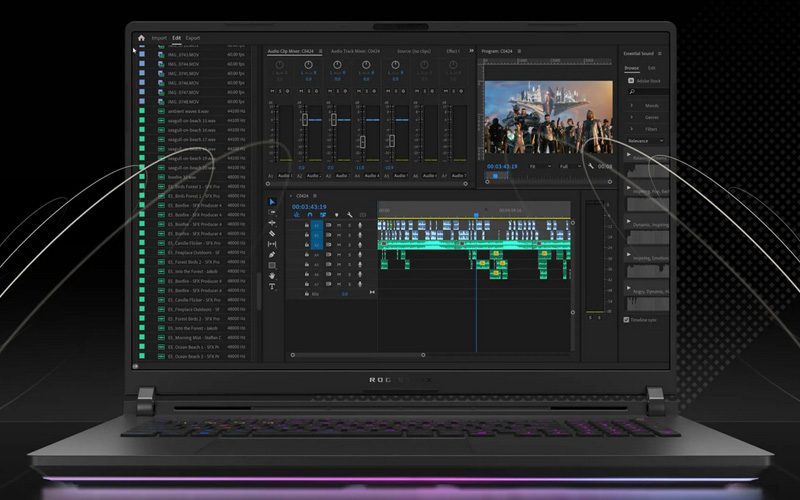Mute the first Audio Clip Mixer channel
This screenshot has width=800, height=500.
pyautogui.click(x=272, y=92)
